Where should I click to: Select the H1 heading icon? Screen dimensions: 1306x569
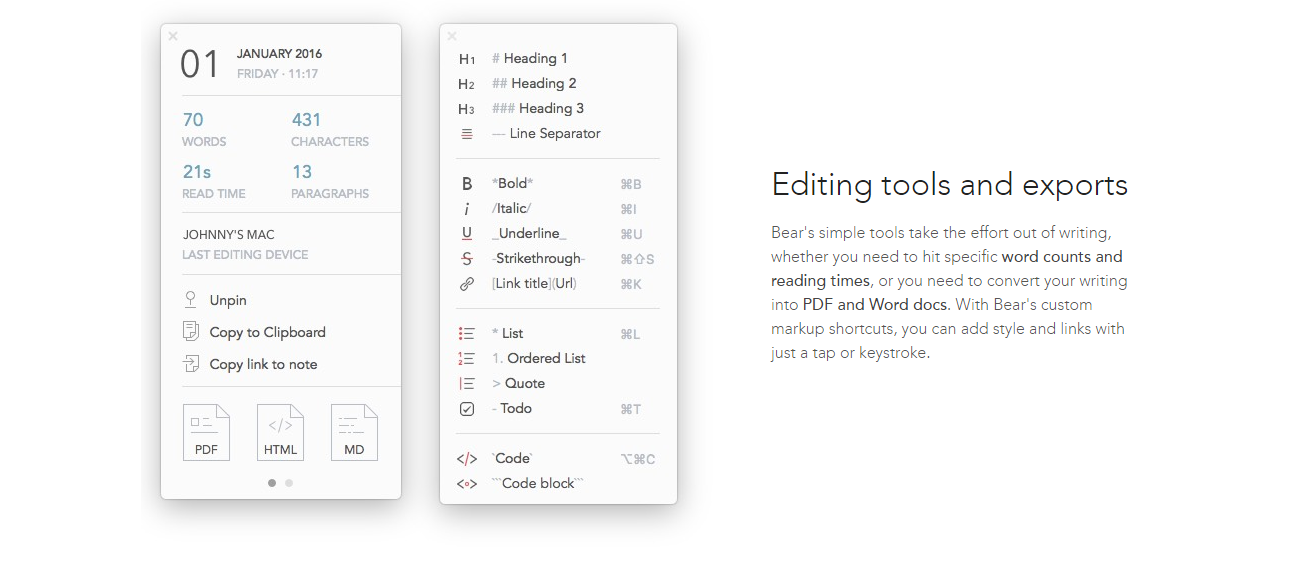pyautogui.click(x=467, y=59)
